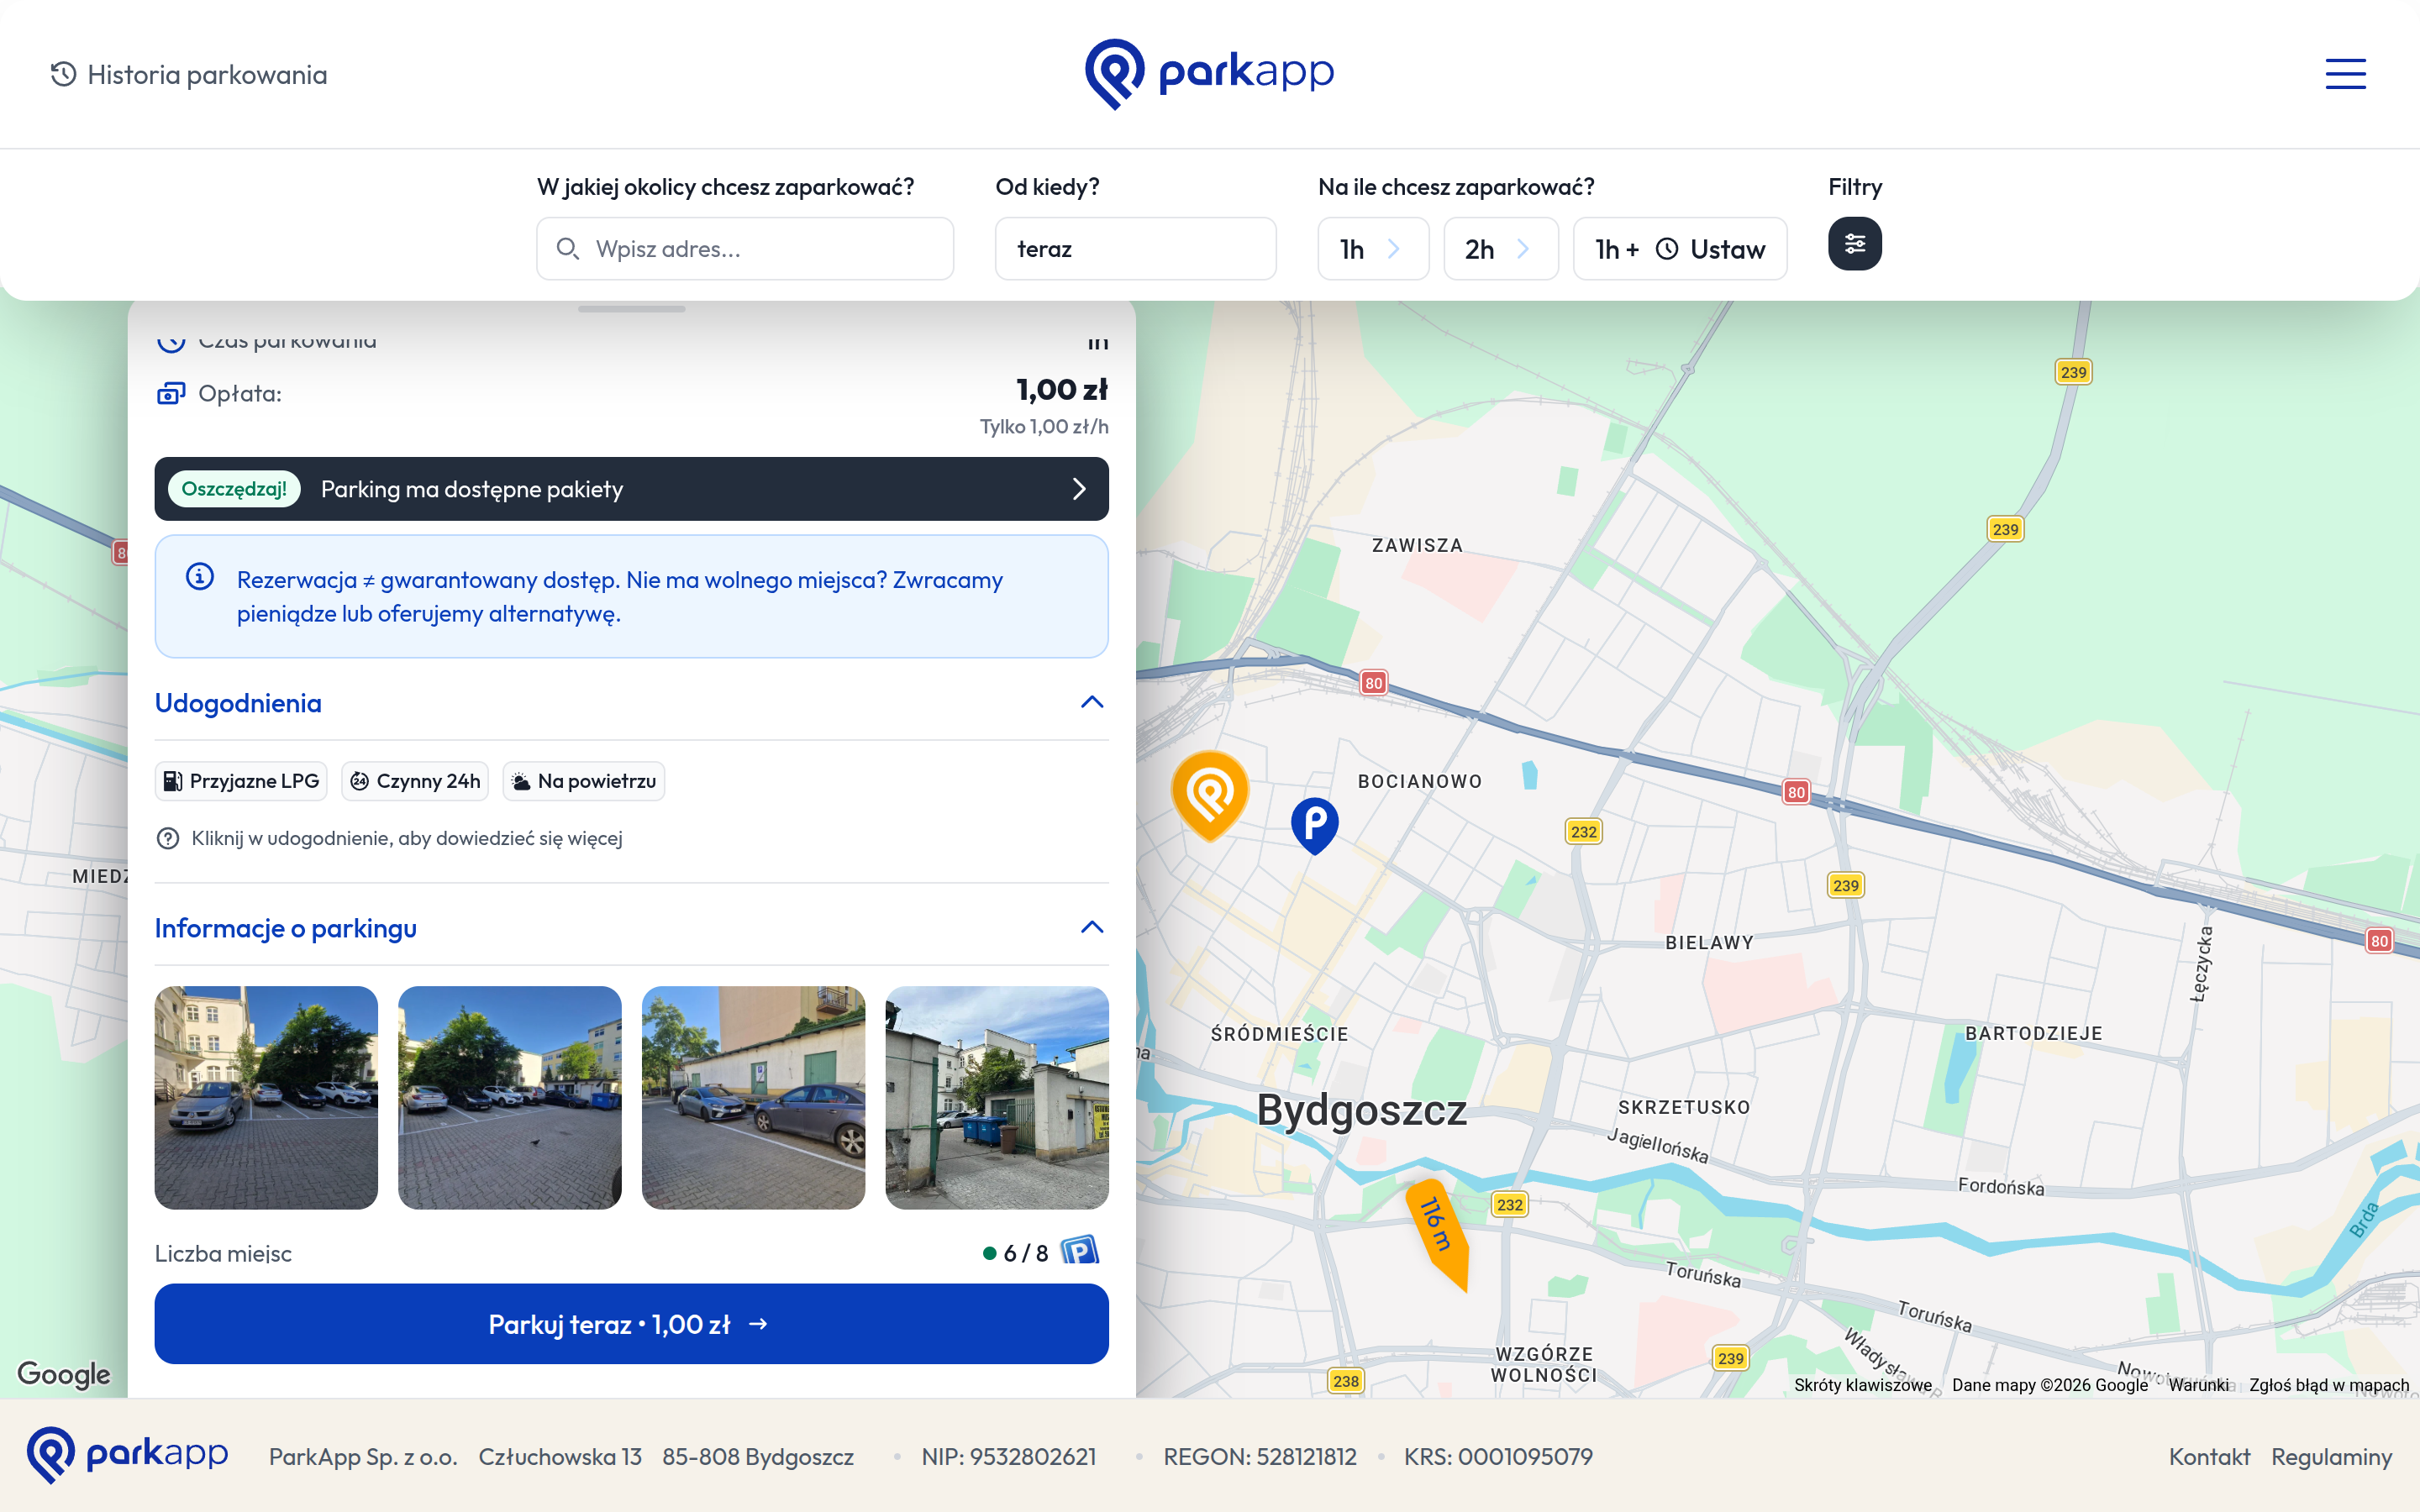Open the 1h + Ustaw custom duration
Viewport: 2420px width, 1512px height.
pos(1679,249)
